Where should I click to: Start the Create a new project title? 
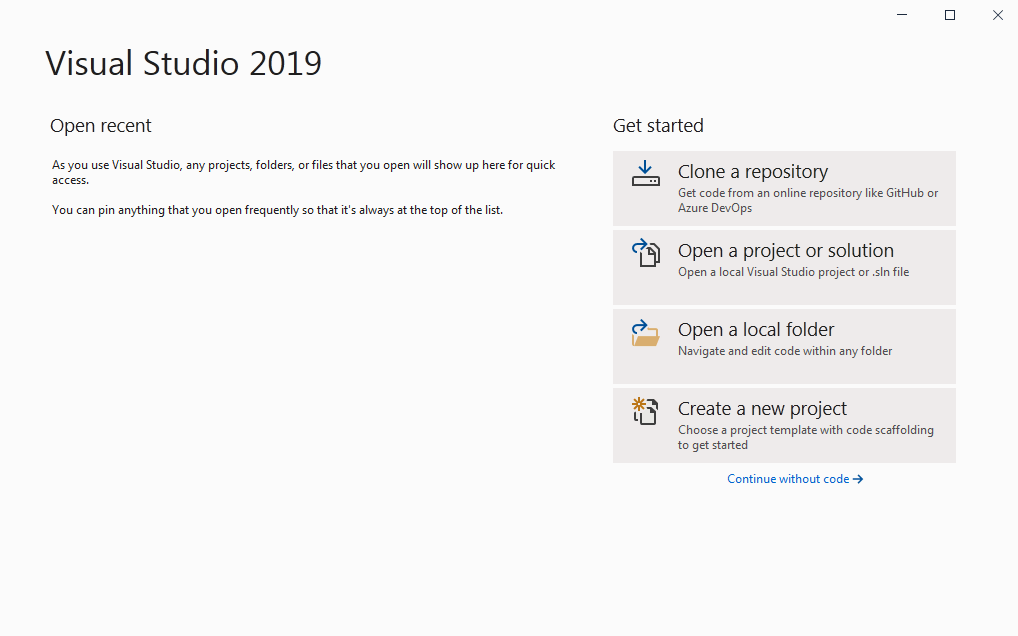pos(762,409)
